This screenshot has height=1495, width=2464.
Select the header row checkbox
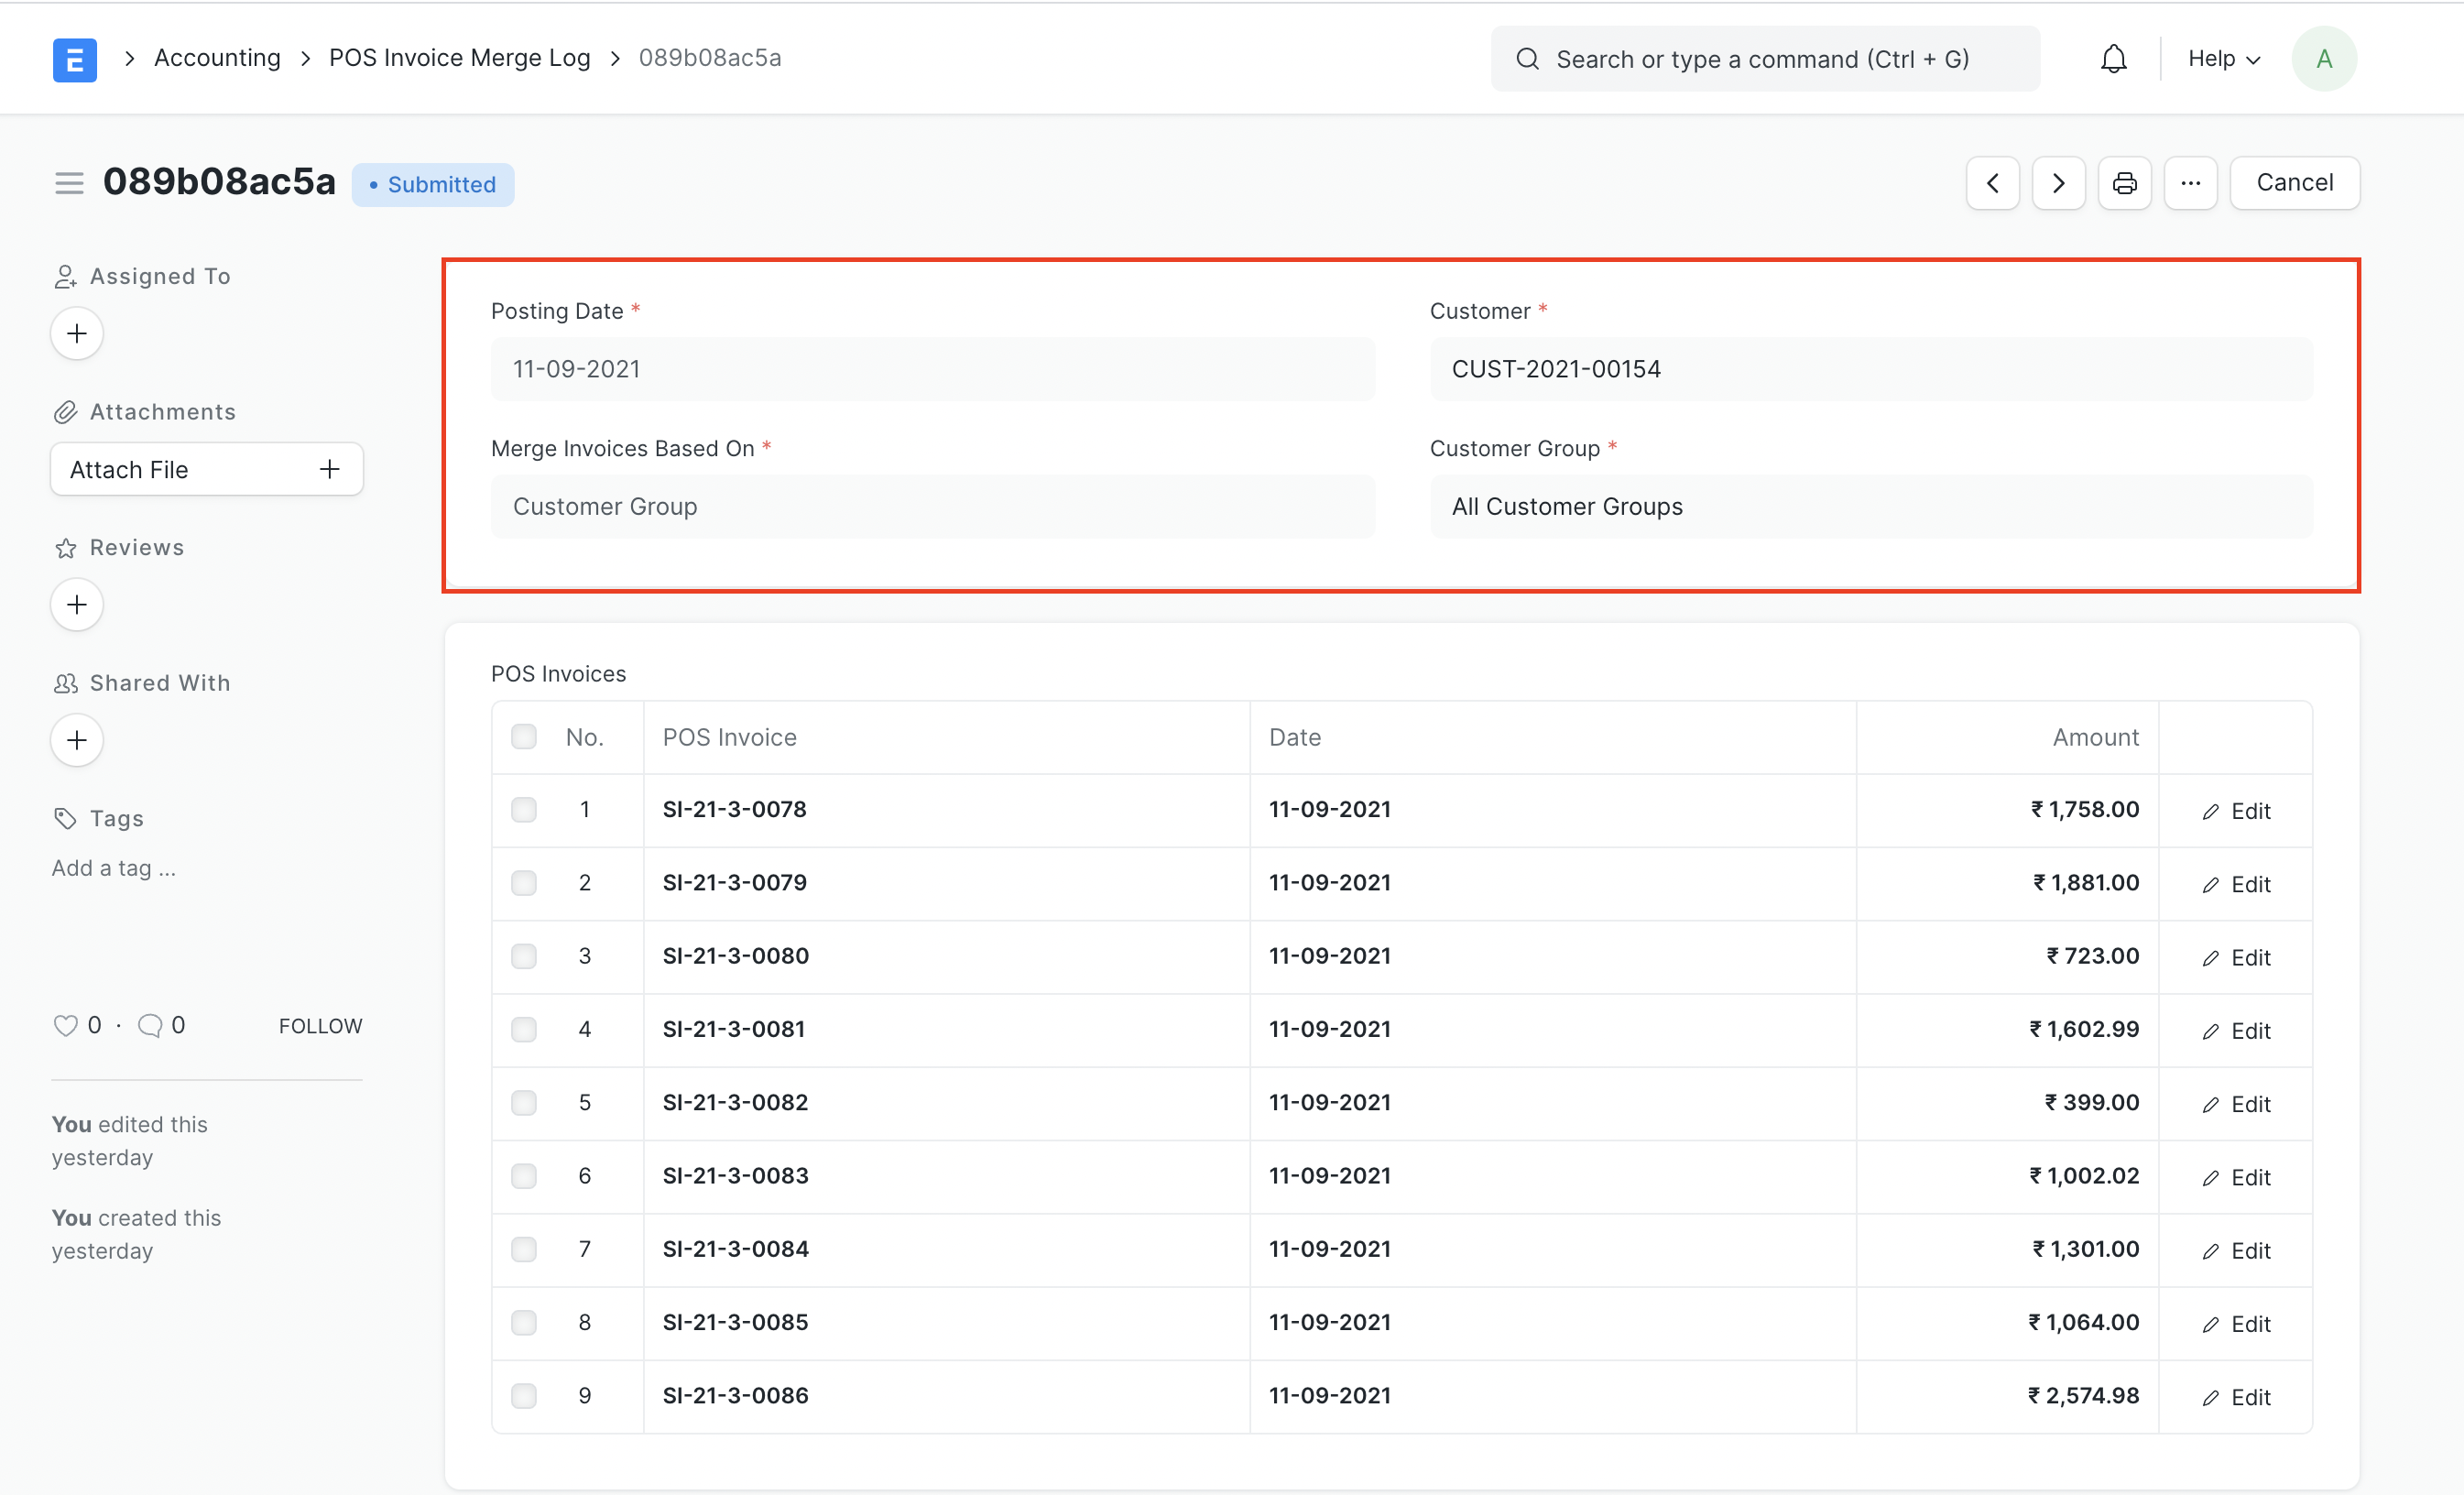click(x=523, y=737)
